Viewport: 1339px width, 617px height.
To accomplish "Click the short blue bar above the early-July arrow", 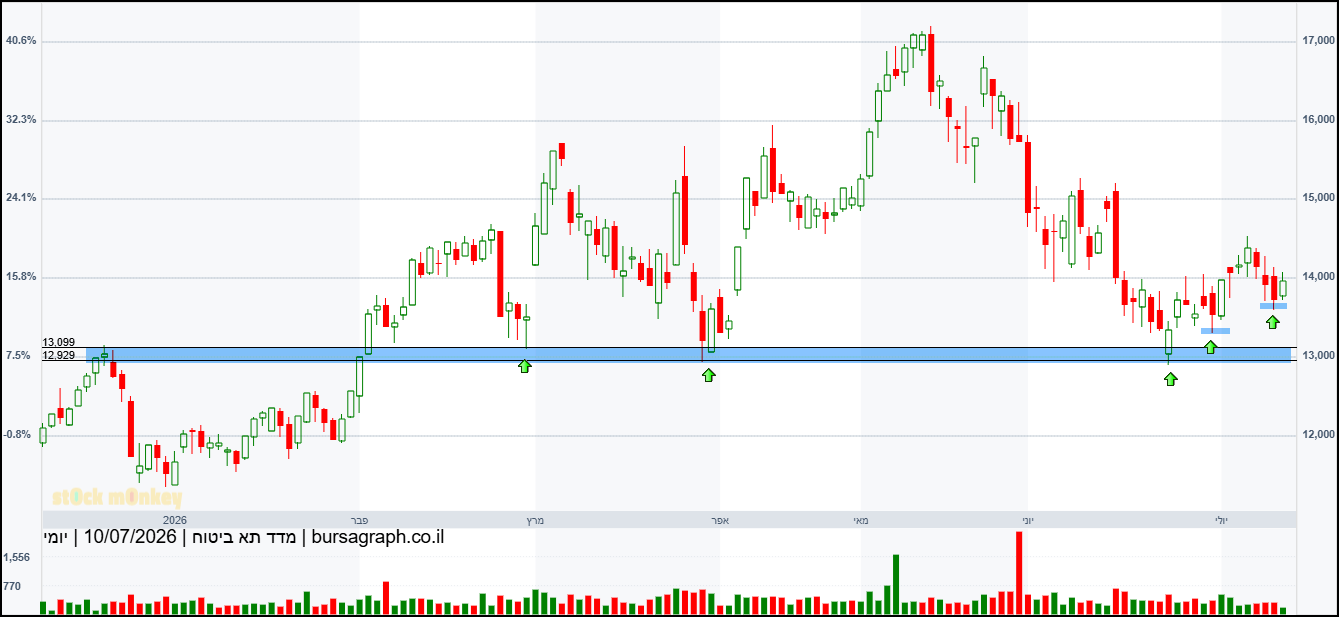I will [1215, 331].
